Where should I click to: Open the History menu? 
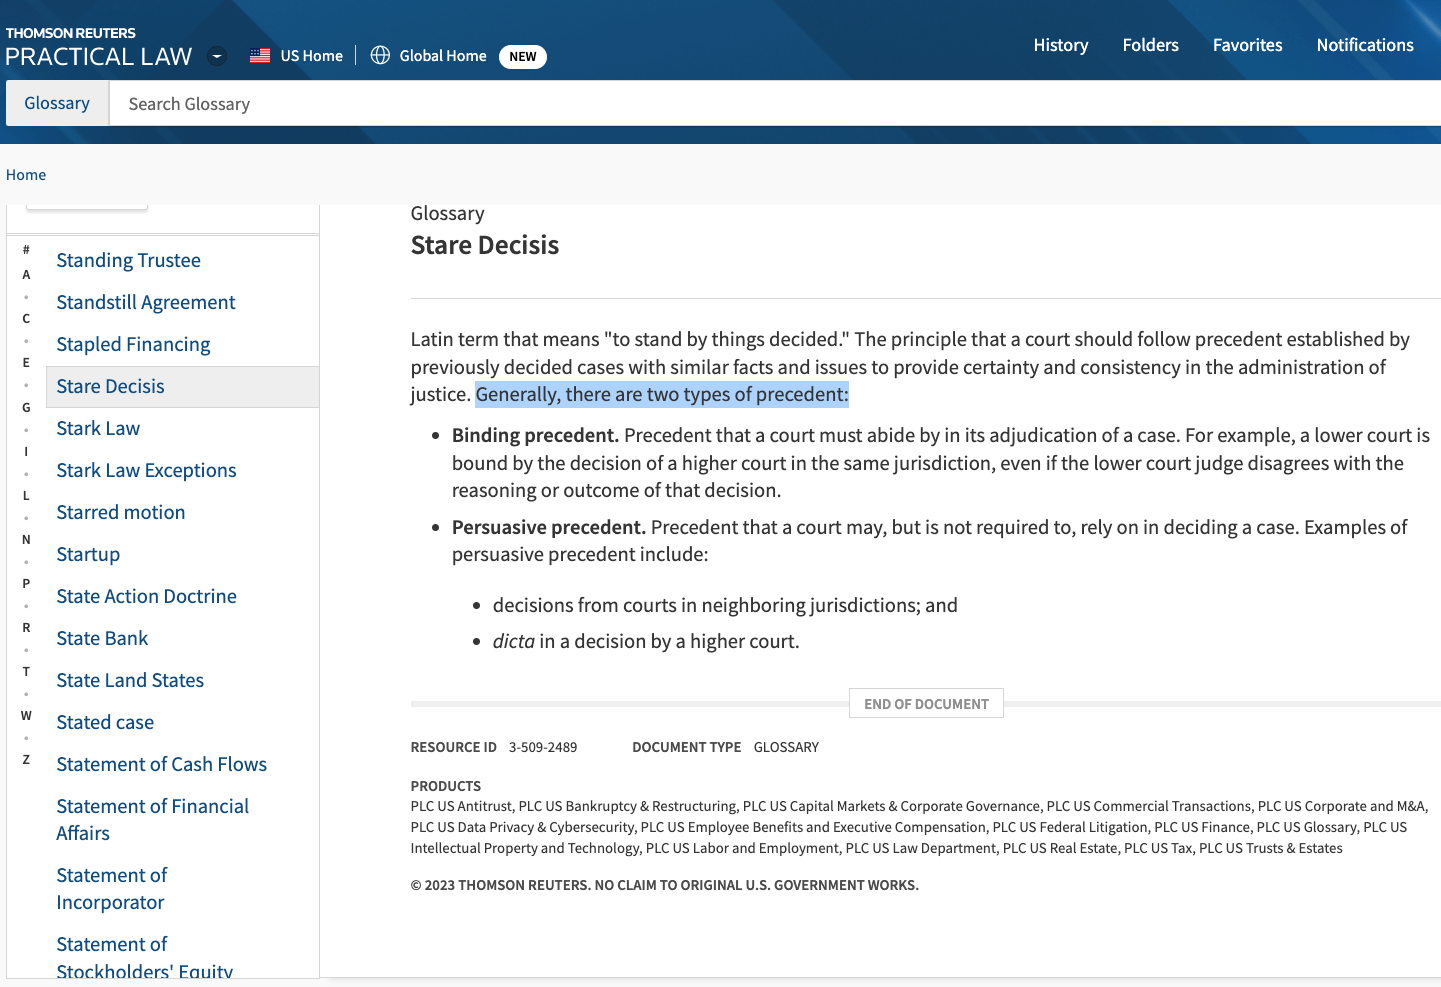(x=1060, y=45)
